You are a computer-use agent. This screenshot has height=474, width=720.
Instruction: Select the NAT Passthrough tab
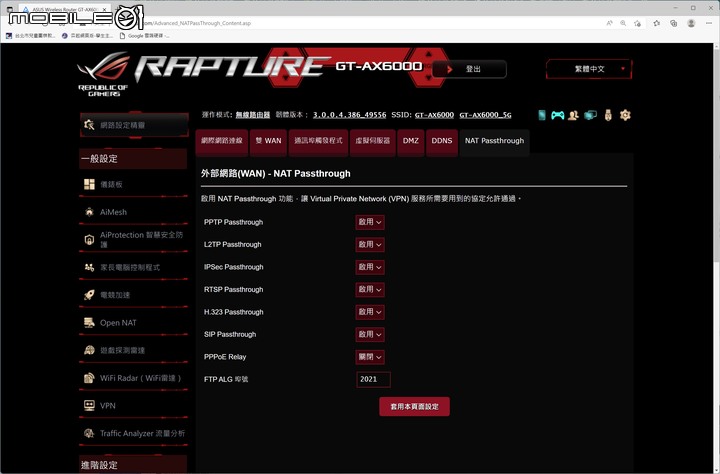click(x=495, y=141)
